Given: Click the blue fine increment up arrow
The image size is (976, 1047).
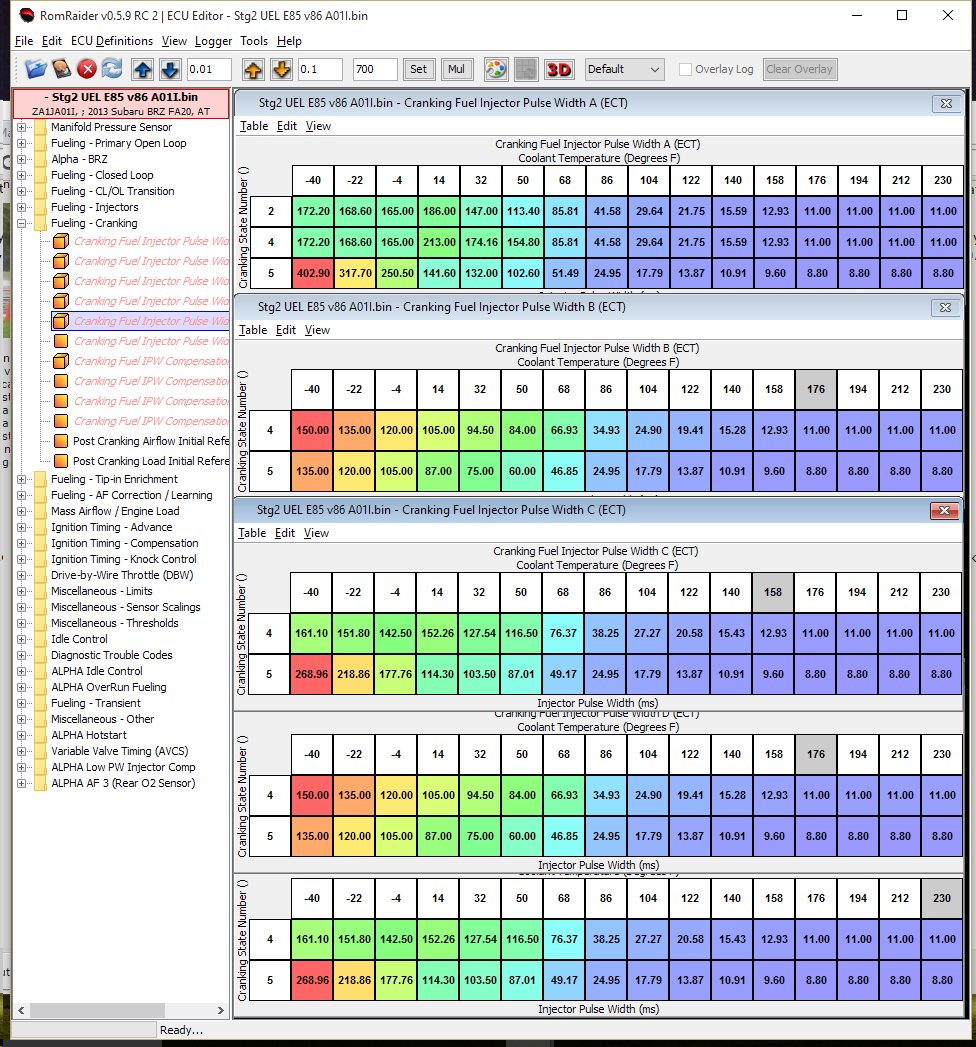Looking at the screenshot, I should (143, 69).
